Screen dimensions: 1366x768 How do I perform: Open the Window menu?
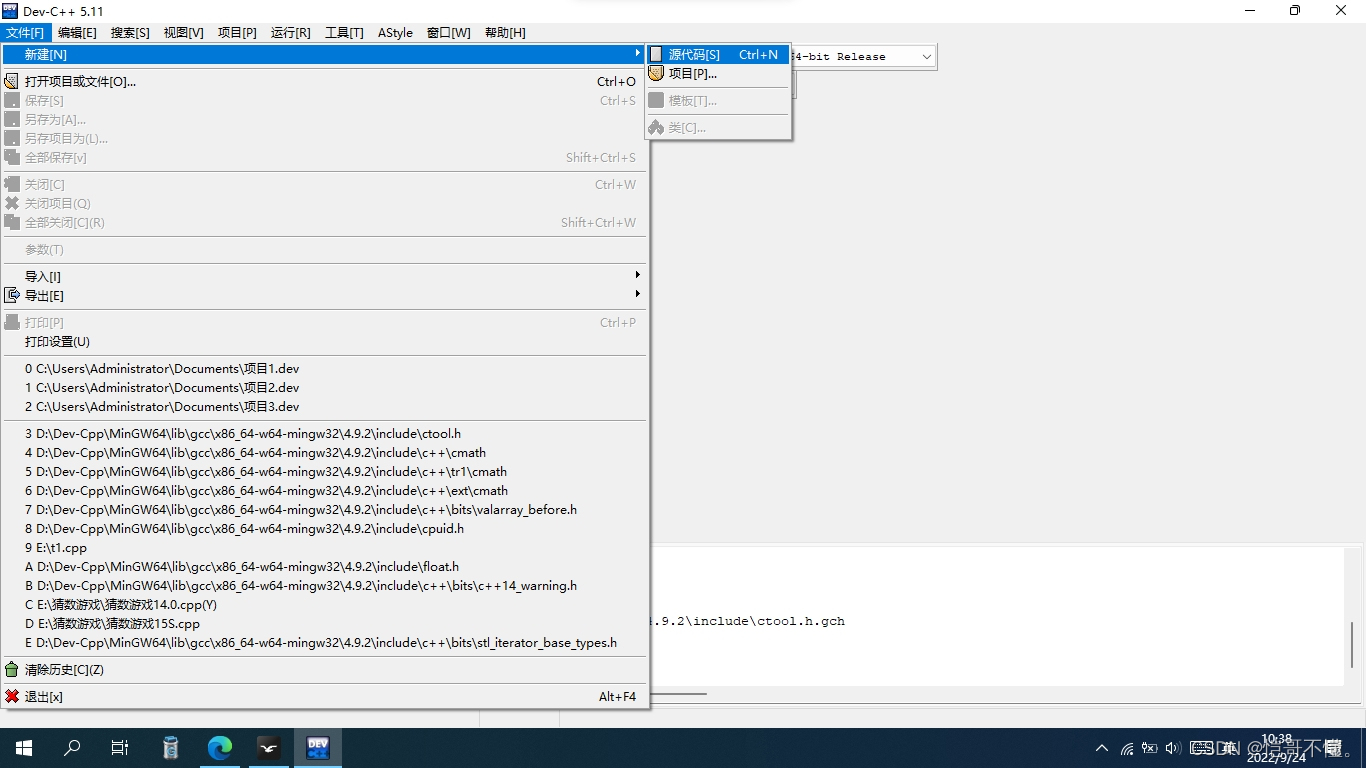pyautogui.click(x=448, y=33)
